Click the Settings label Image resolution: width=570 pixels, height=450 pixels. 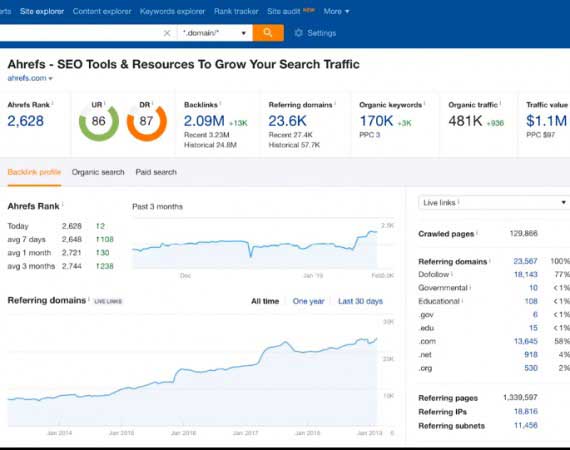[321, 33]
